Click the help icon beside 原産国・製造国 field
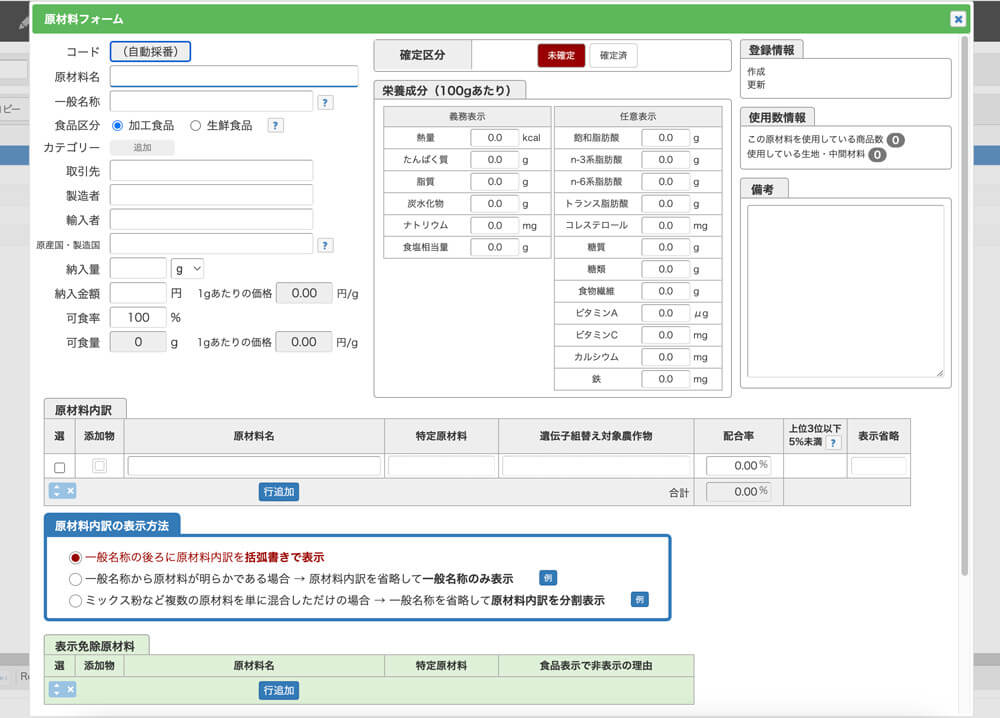The width and height of the screenshot is (1000, 718). click(325, 245)
